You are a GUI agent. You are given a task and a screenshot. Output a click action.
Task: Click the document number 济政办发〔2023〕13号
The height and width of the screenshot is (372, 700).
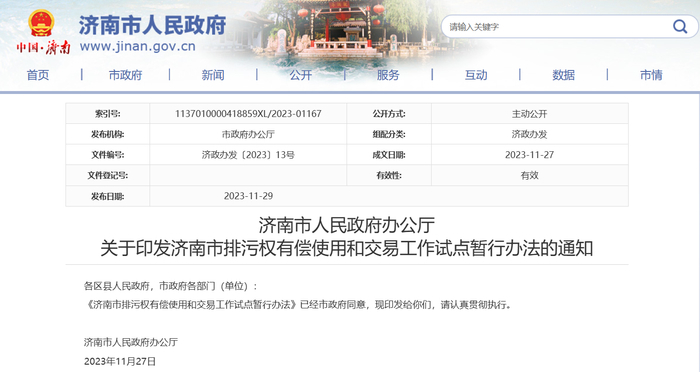click(248, 155)
